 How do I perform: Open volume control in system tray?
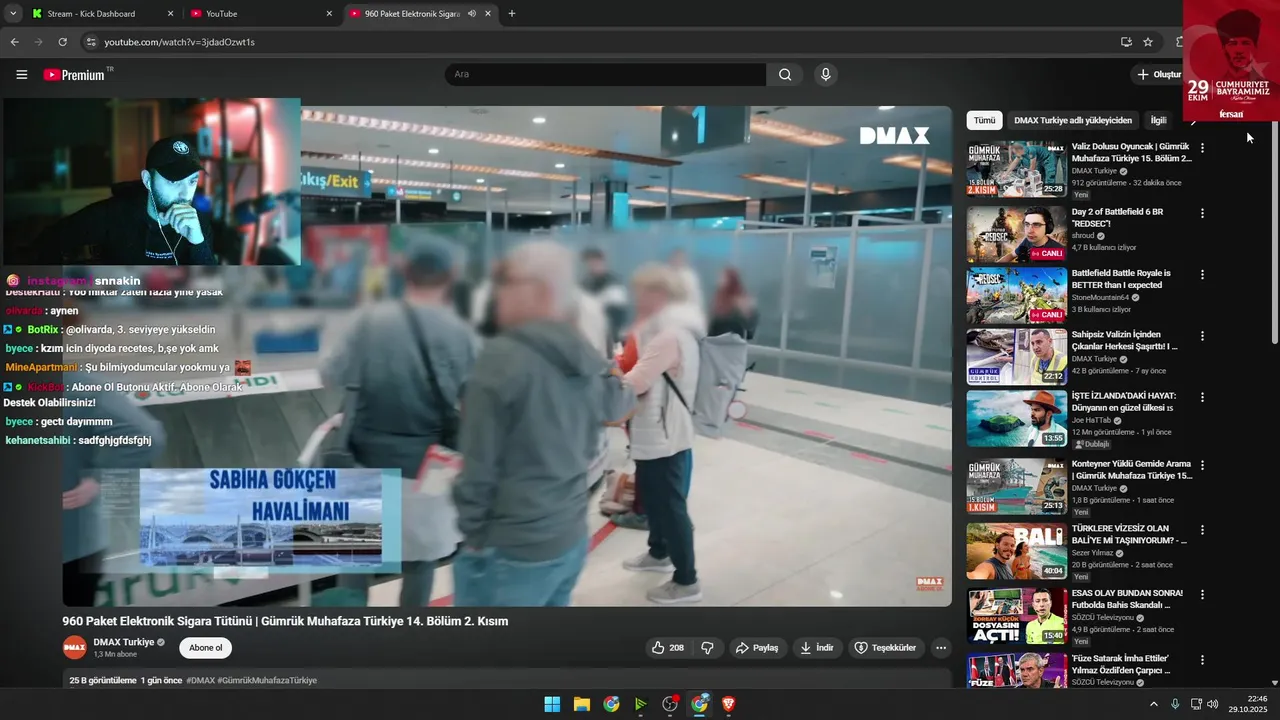tap(1213, 704)
